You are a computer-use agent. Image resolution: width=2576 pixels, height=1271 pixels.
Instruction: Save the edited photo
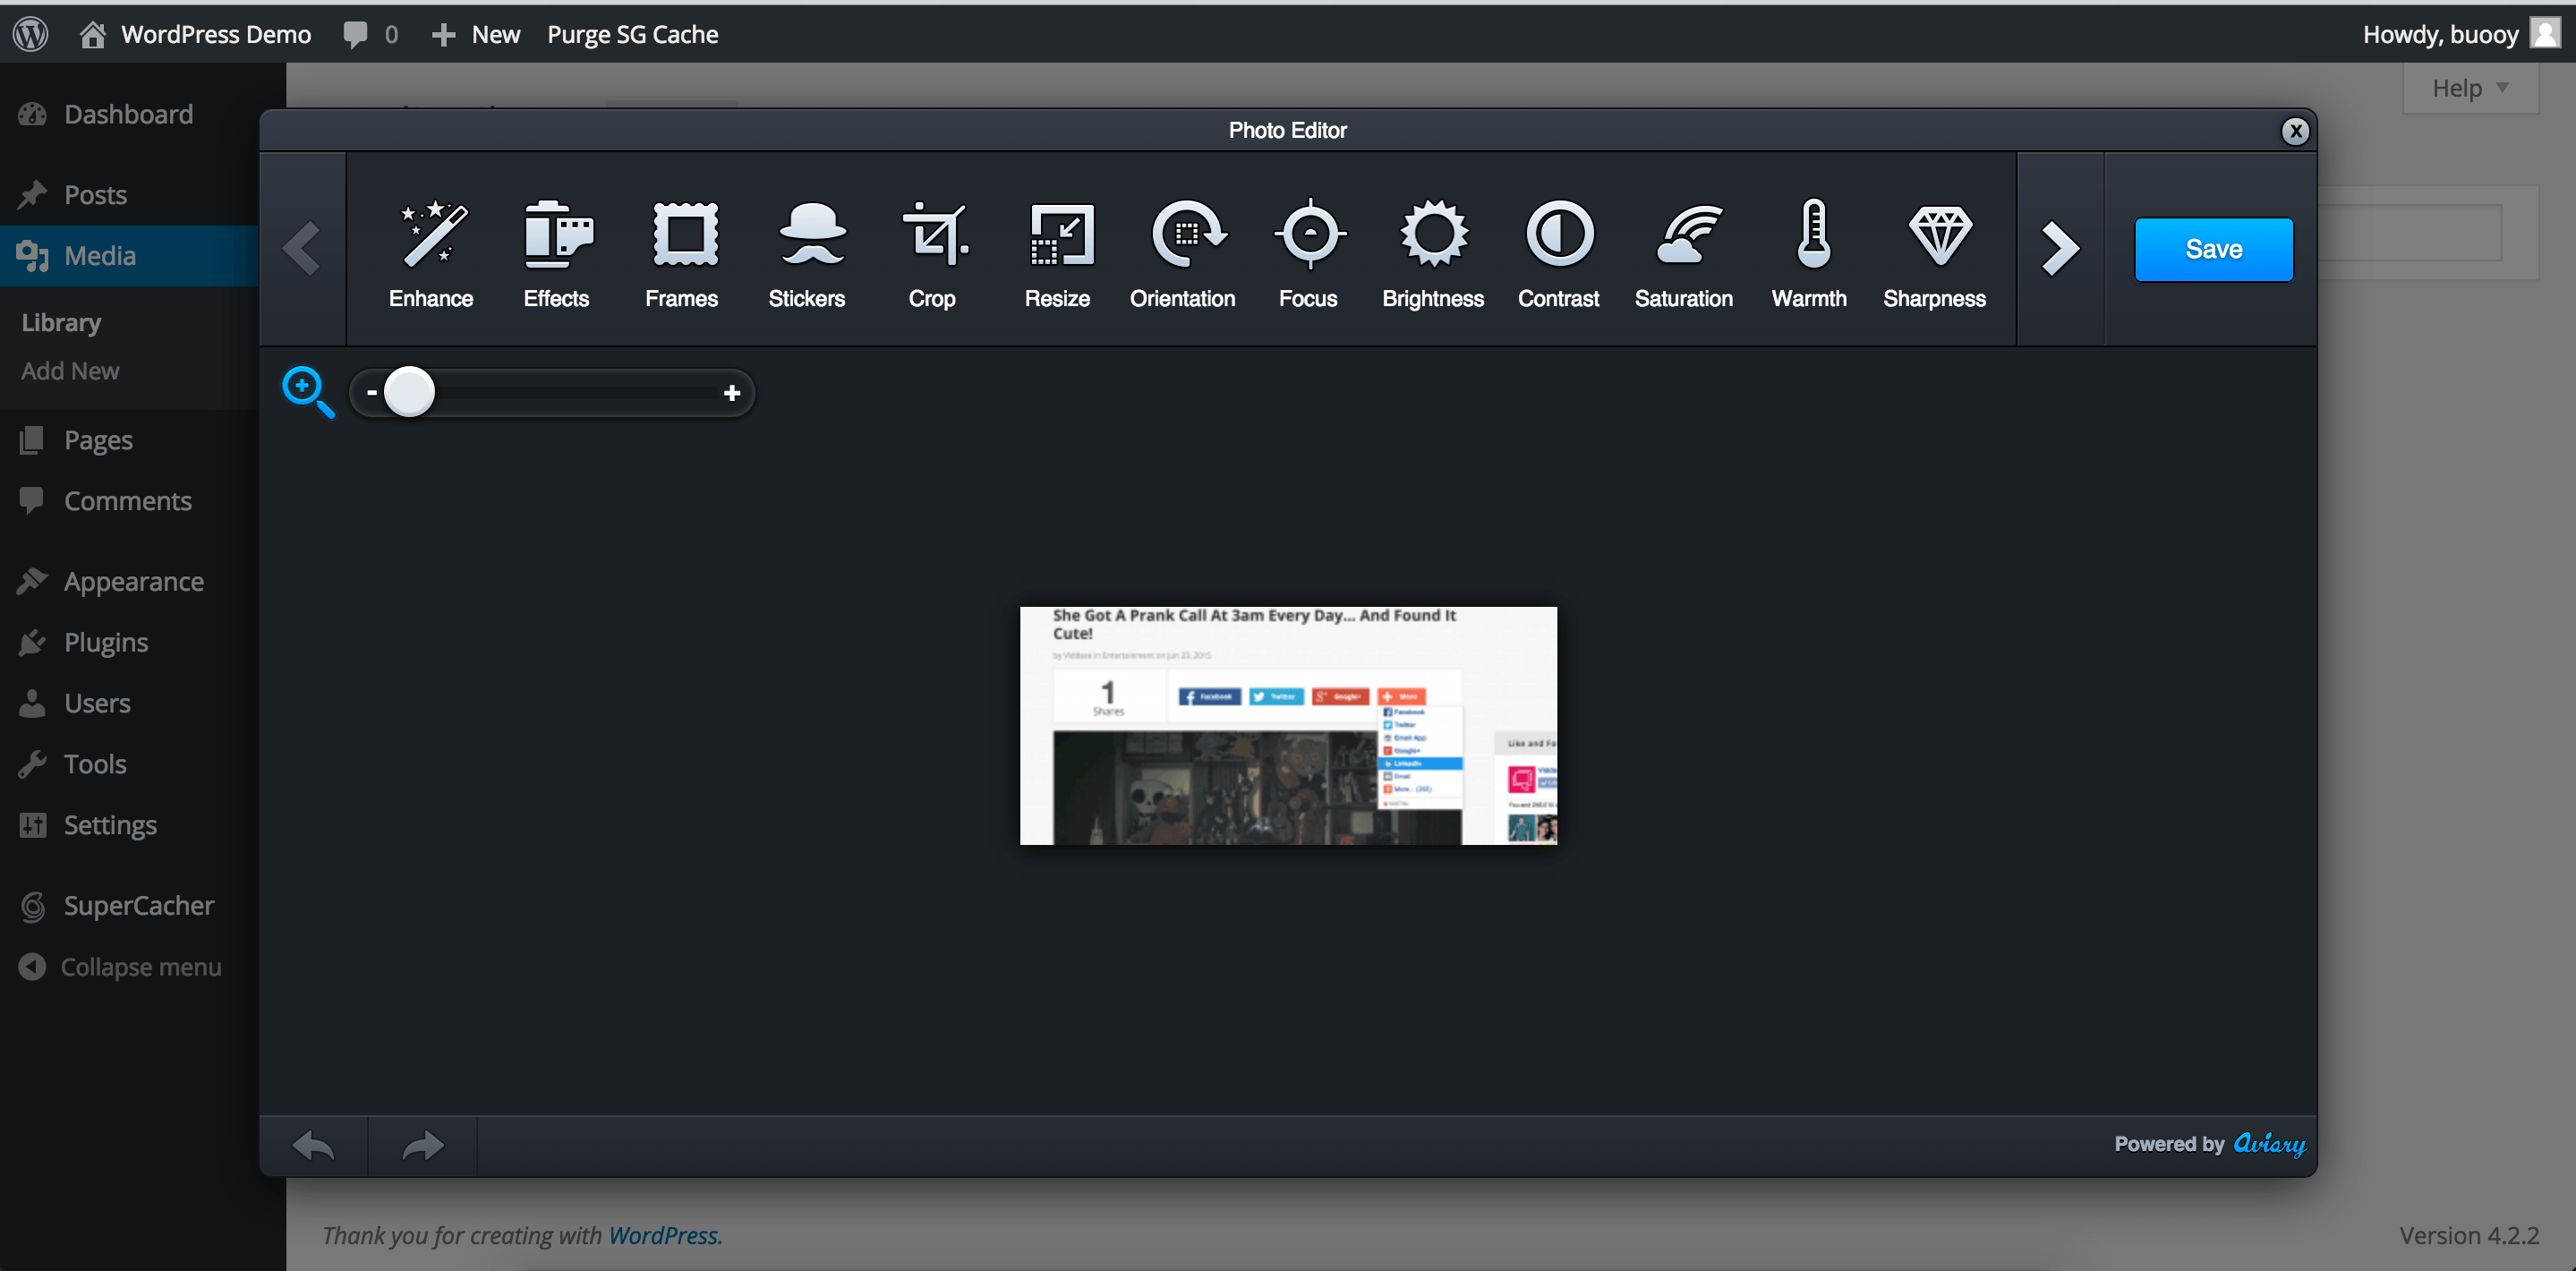[2213, 249]
